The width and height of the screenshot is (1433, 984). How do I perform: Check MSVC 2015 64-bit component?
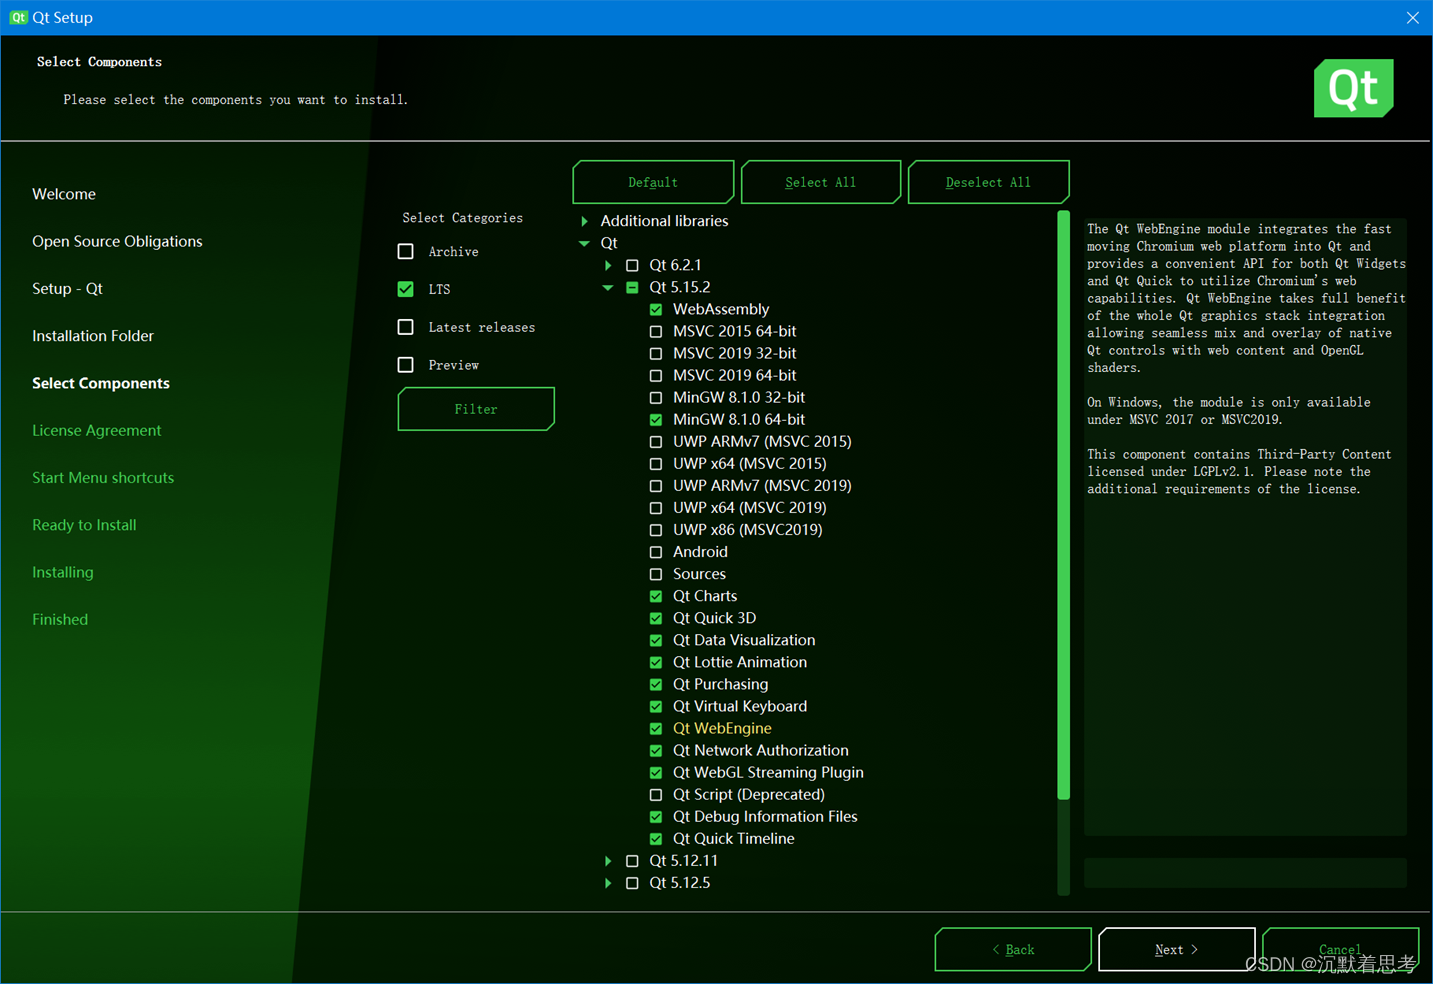coord(656,331)
